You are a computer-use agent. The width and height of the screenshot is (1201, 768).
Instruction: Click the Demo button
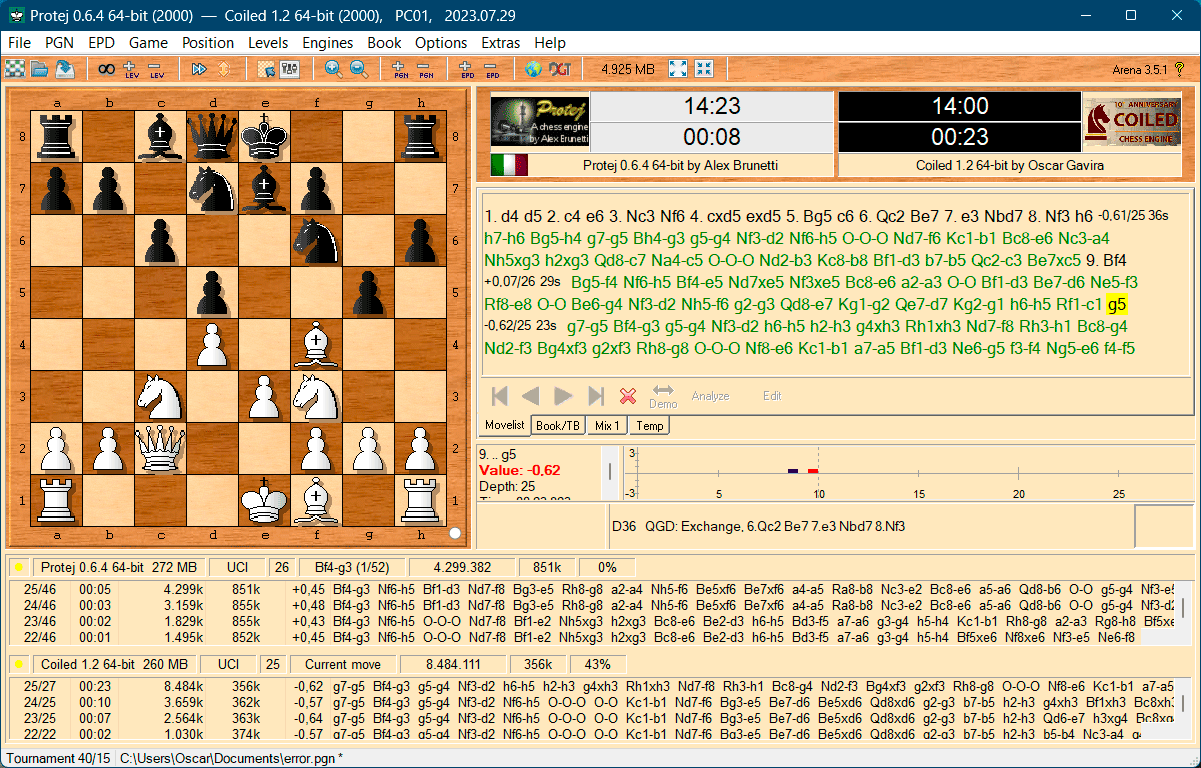point(663,396)
